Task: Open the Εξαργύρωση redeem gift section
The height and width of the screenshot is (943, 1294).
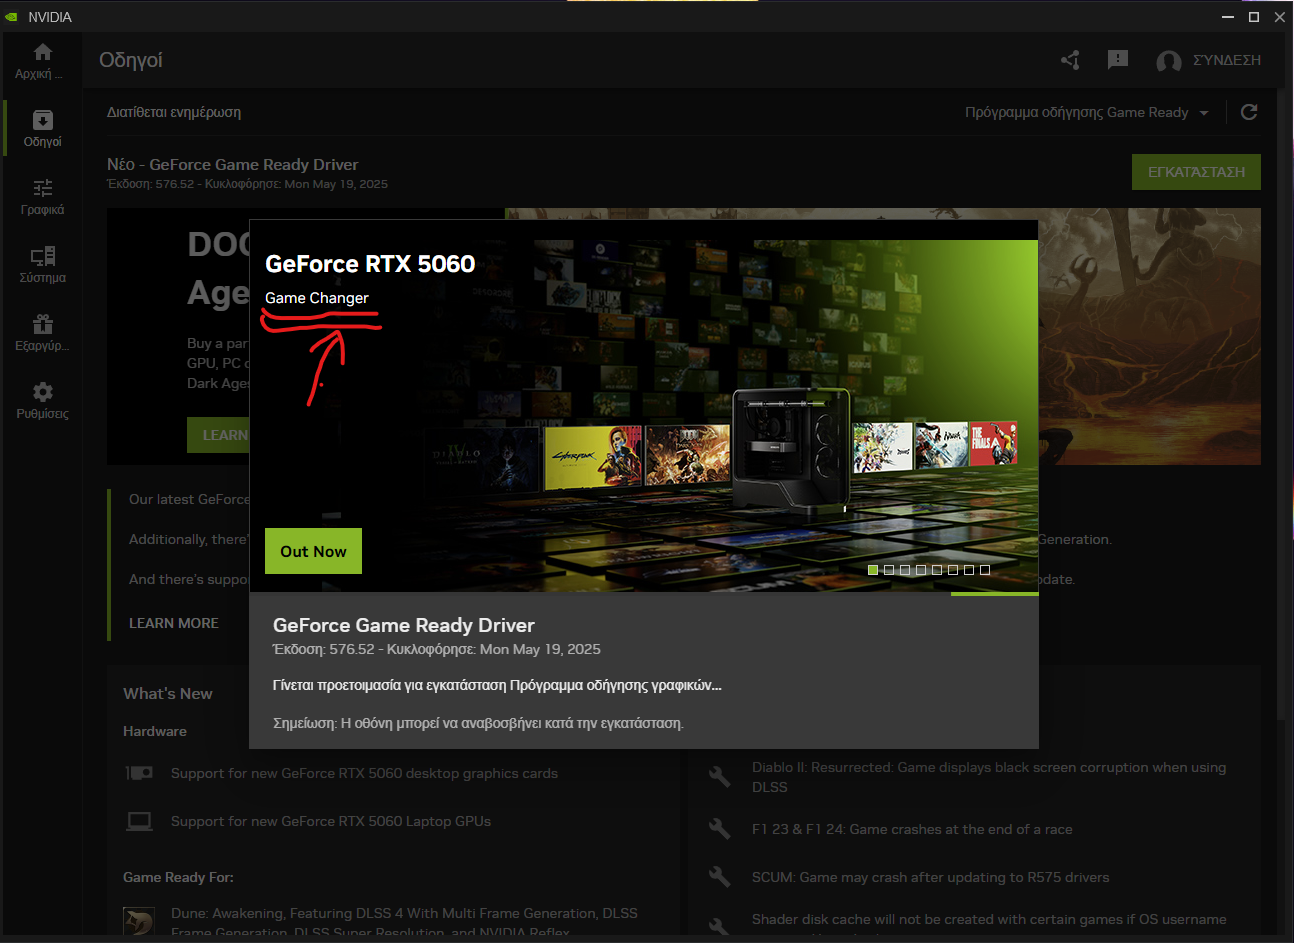Action: click(x=42, y=333)
